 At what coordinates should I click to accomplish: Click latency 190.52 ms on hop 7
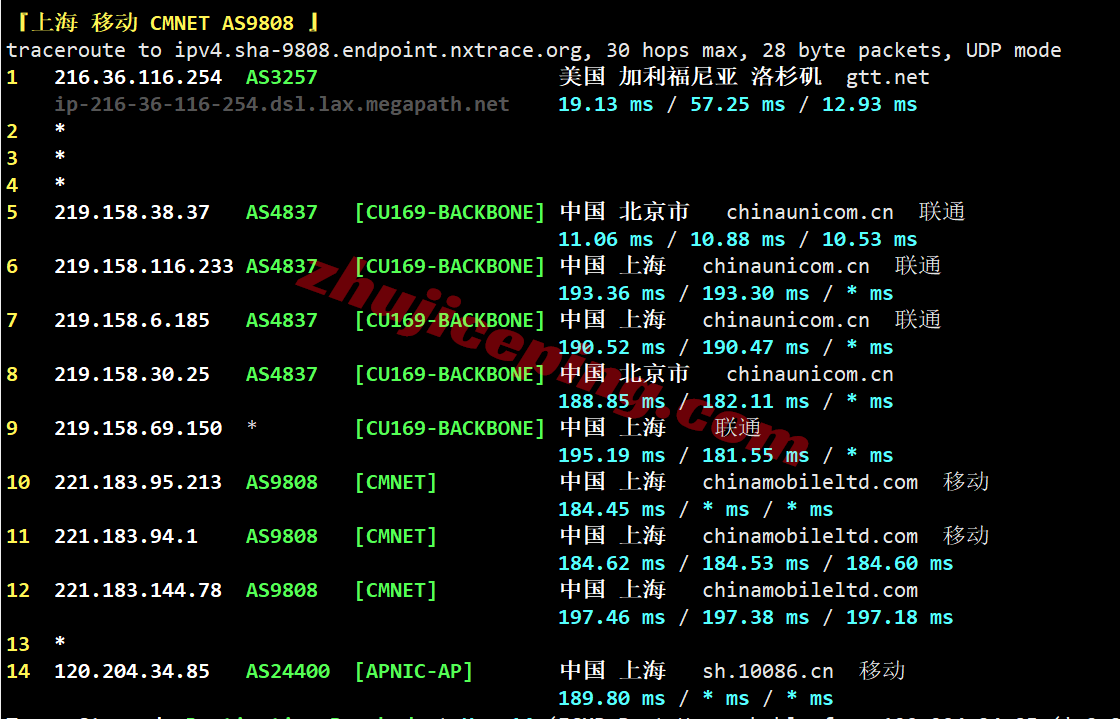coord(611,348)
